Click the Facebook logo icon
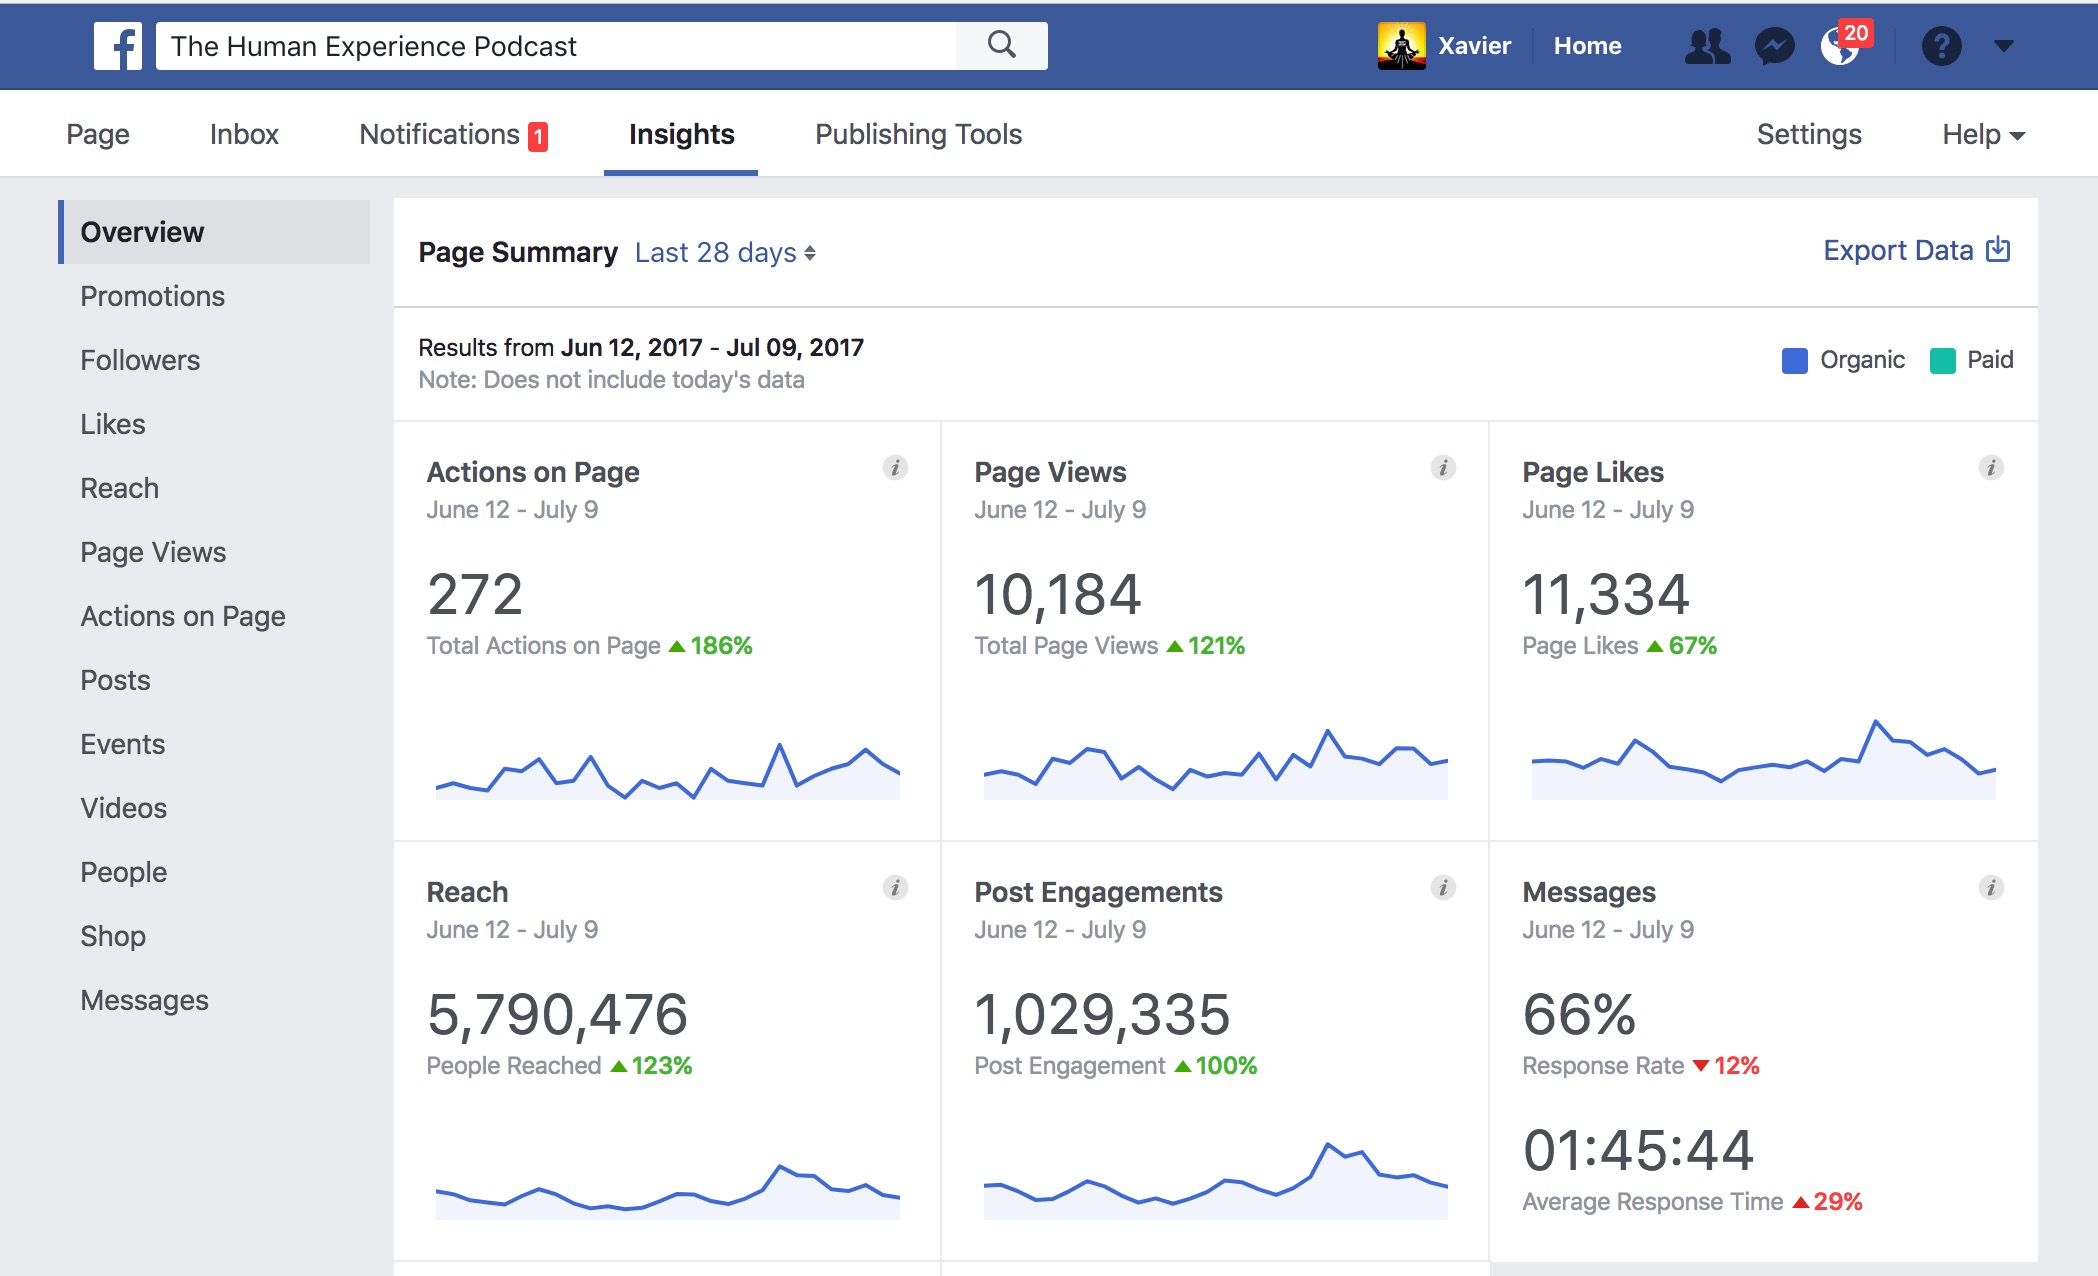The width and height of the screenshot is (2098, 1276). [118, 46]
